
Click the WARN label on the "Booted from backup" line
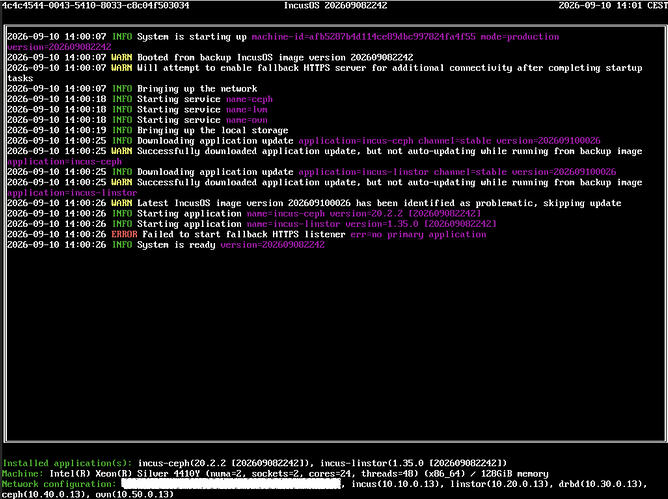[x=122, y=58]
